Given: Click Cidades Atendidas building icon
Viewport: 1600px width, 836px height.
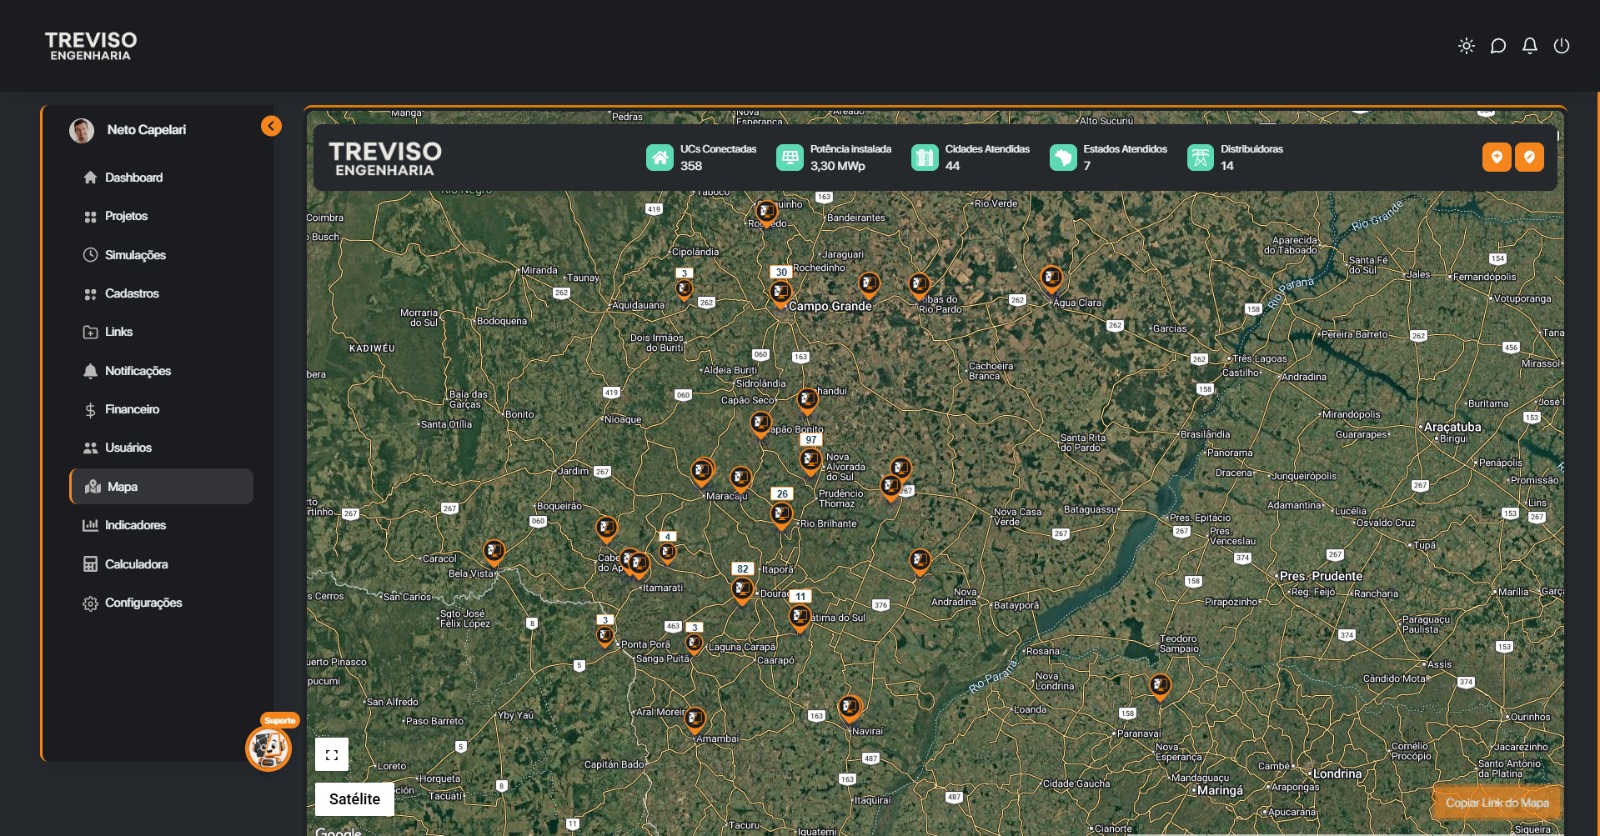Looking at the screenshot, I should pyautogui.click(x=925, y=157).
